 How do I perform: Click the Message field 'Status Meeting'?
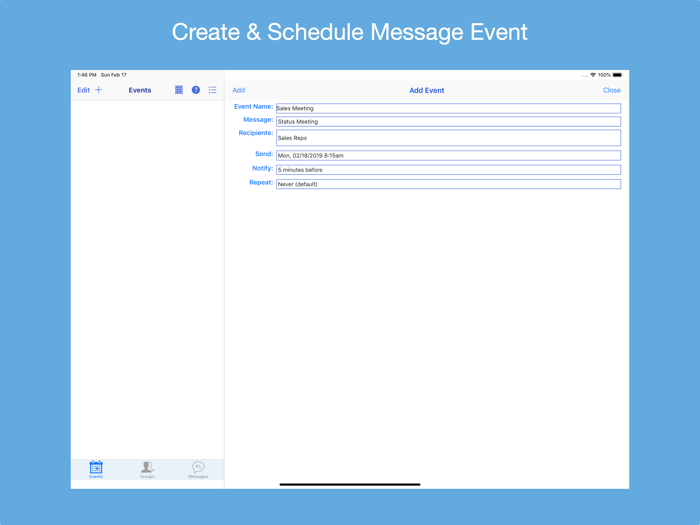[x=448, y=121]
